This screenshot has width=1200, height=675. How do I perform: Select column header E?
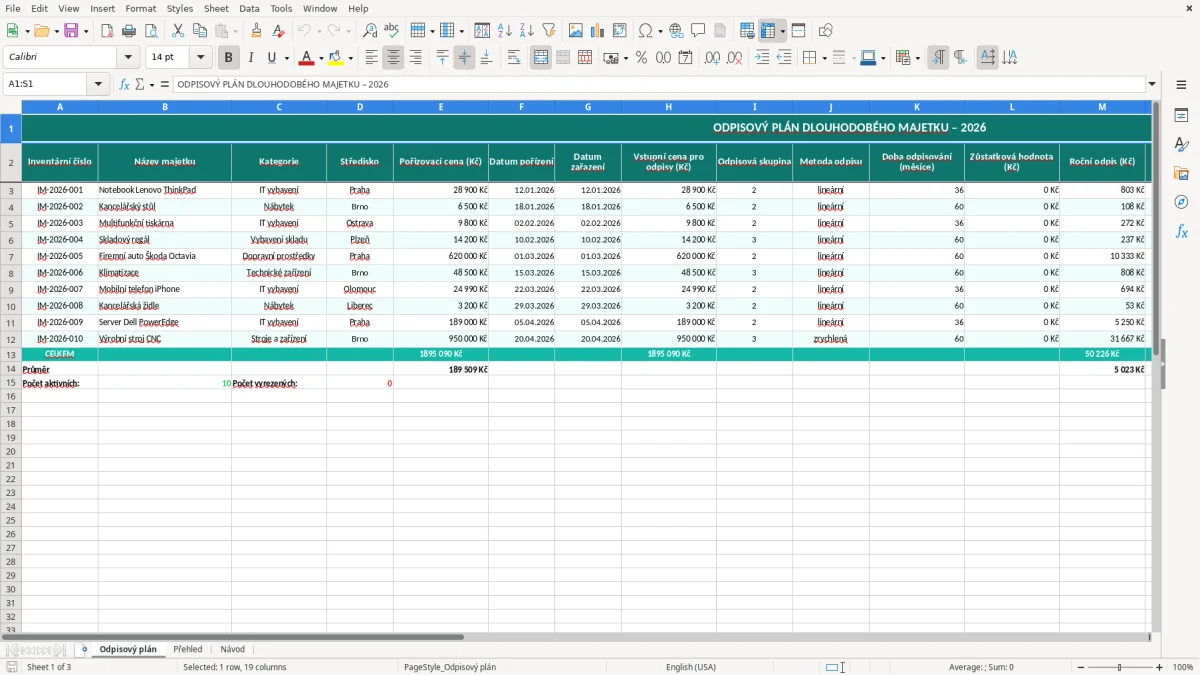coord(441,106)
